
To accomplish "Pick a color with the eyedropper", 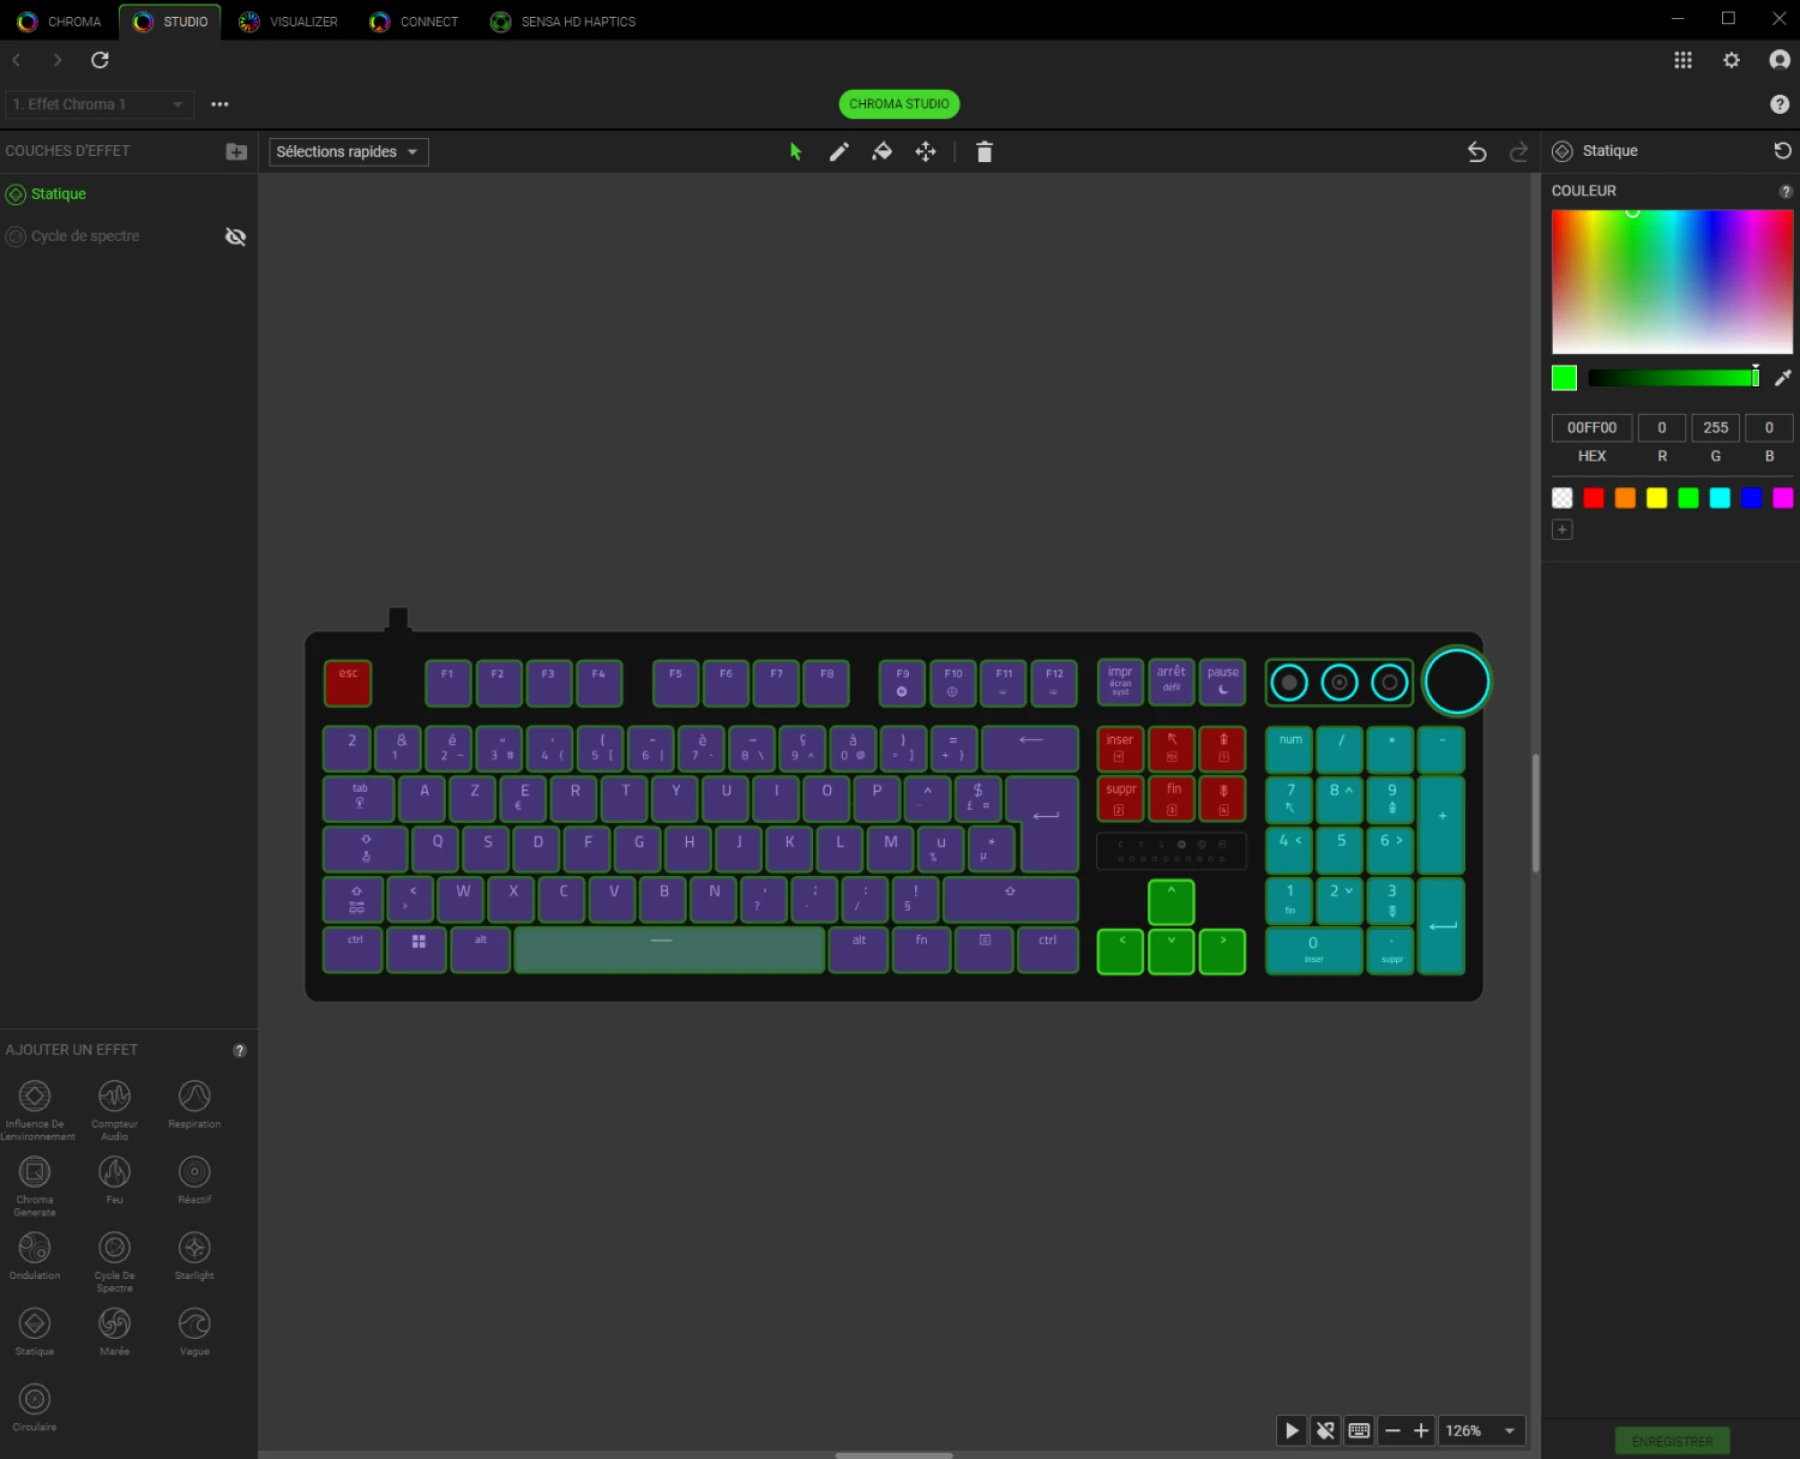I will point(1782,378).
